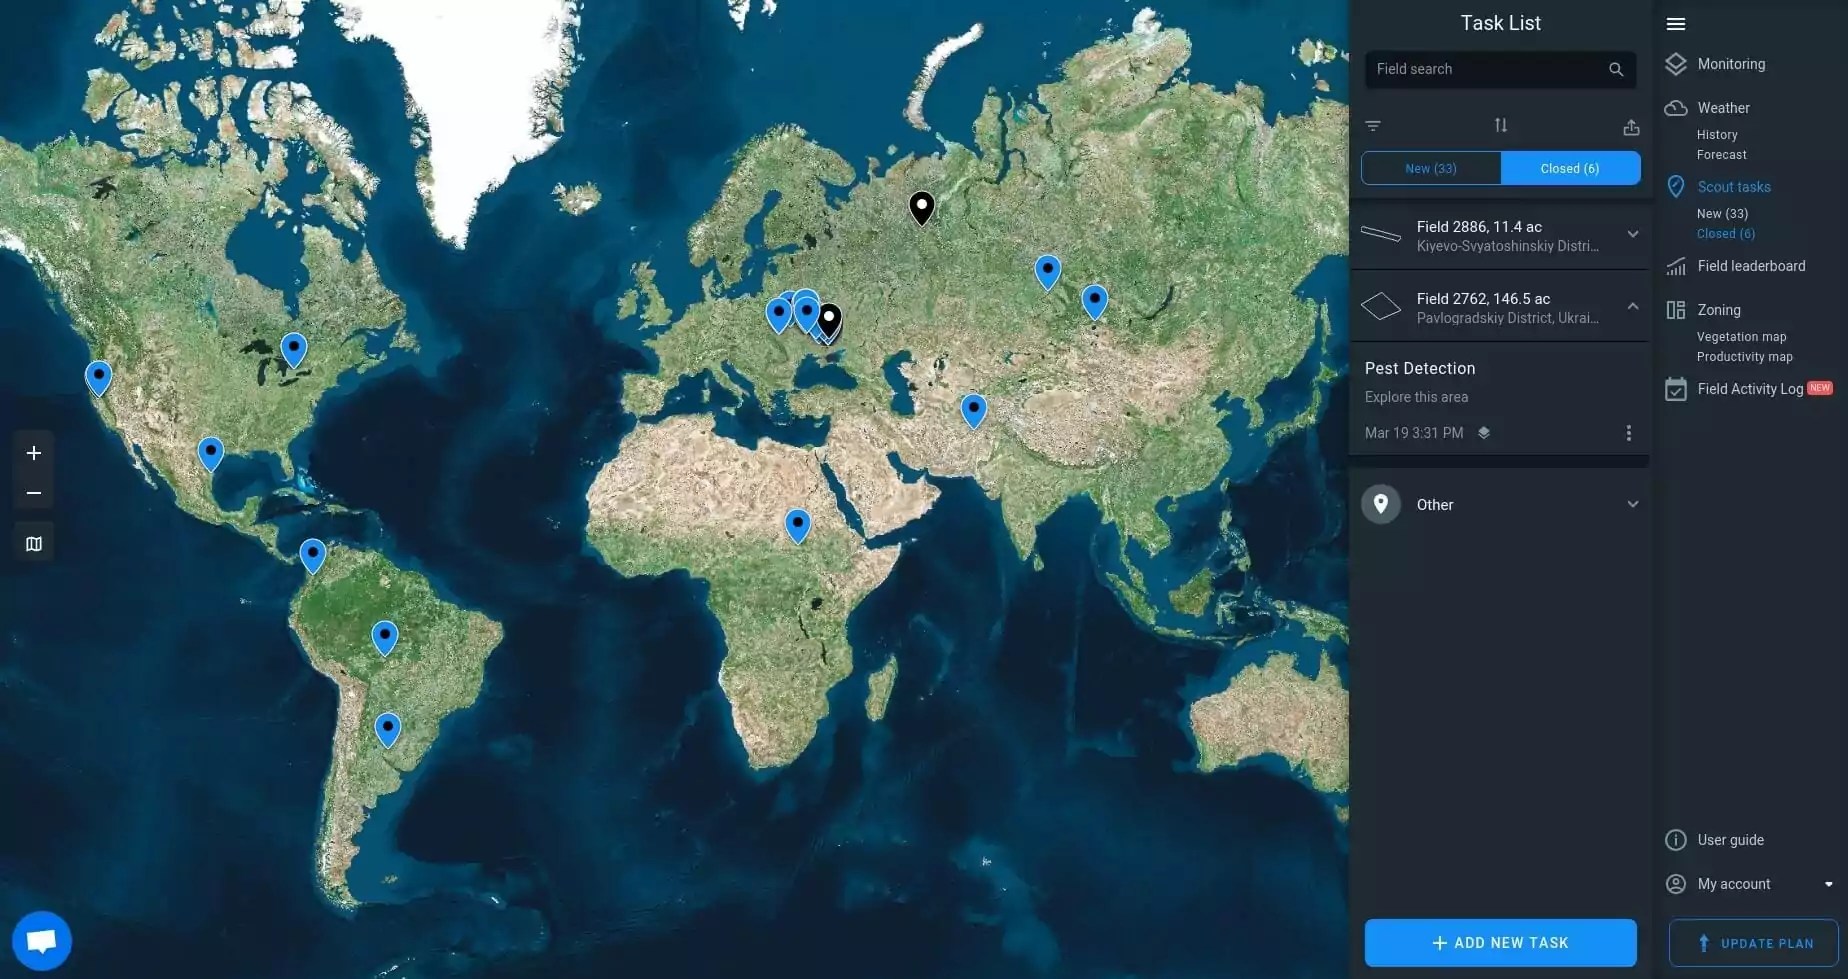This screenshot has width=1848, height=979.
Task: Click the Field 2886 shape thumbnail
Action: [1381, 235]
